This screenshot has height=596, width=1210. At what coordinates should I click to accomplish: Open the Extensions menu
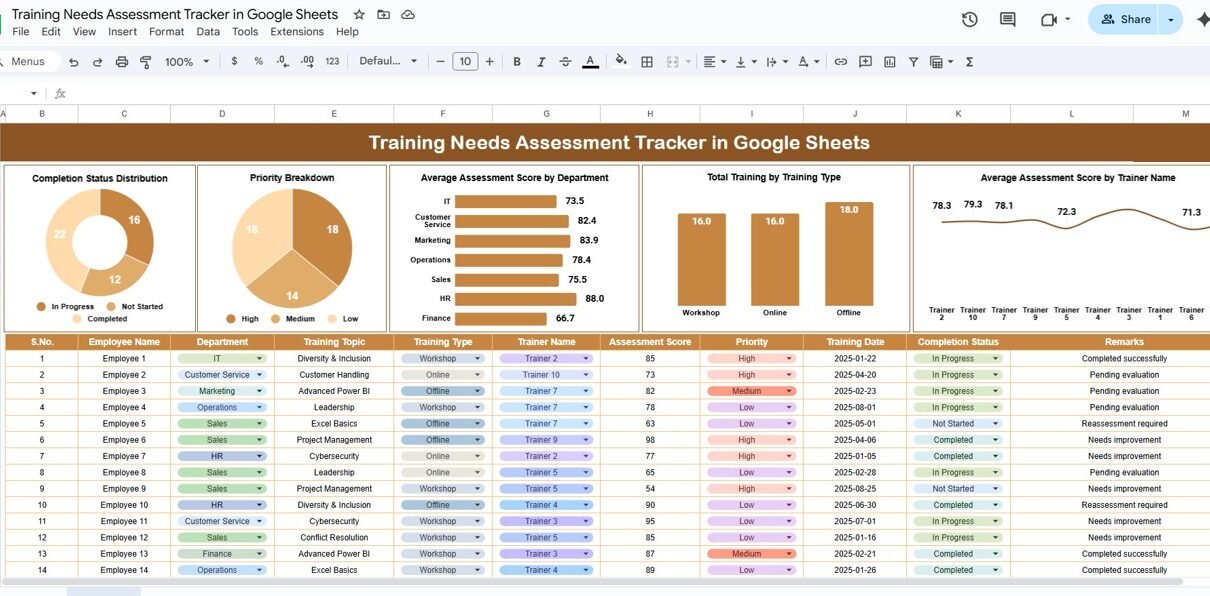pos(297,32)
